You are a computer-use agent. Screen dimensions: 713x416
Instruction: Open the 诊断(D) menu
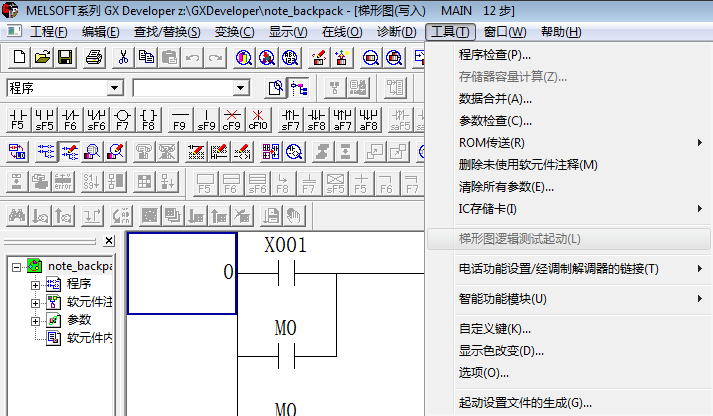[x=397, y=32]
